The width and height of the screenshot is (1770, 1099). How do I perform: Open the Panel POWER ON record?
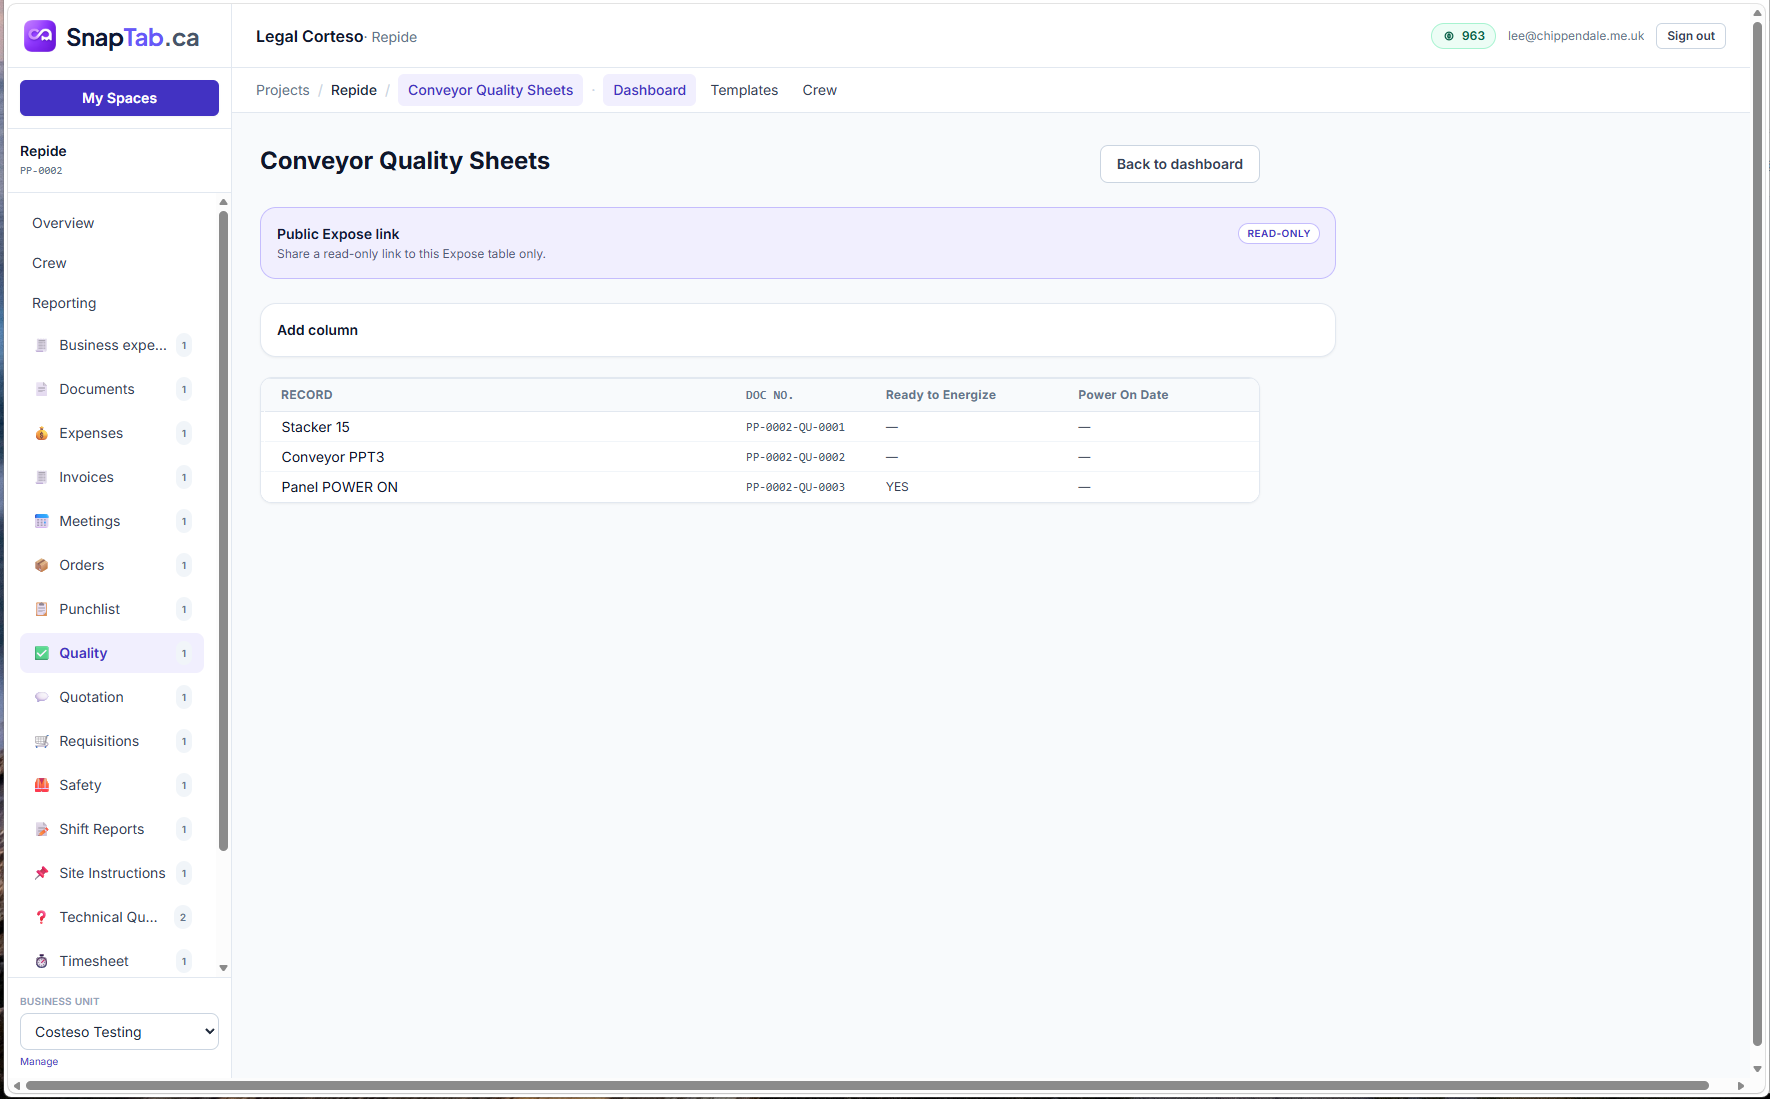339,487
